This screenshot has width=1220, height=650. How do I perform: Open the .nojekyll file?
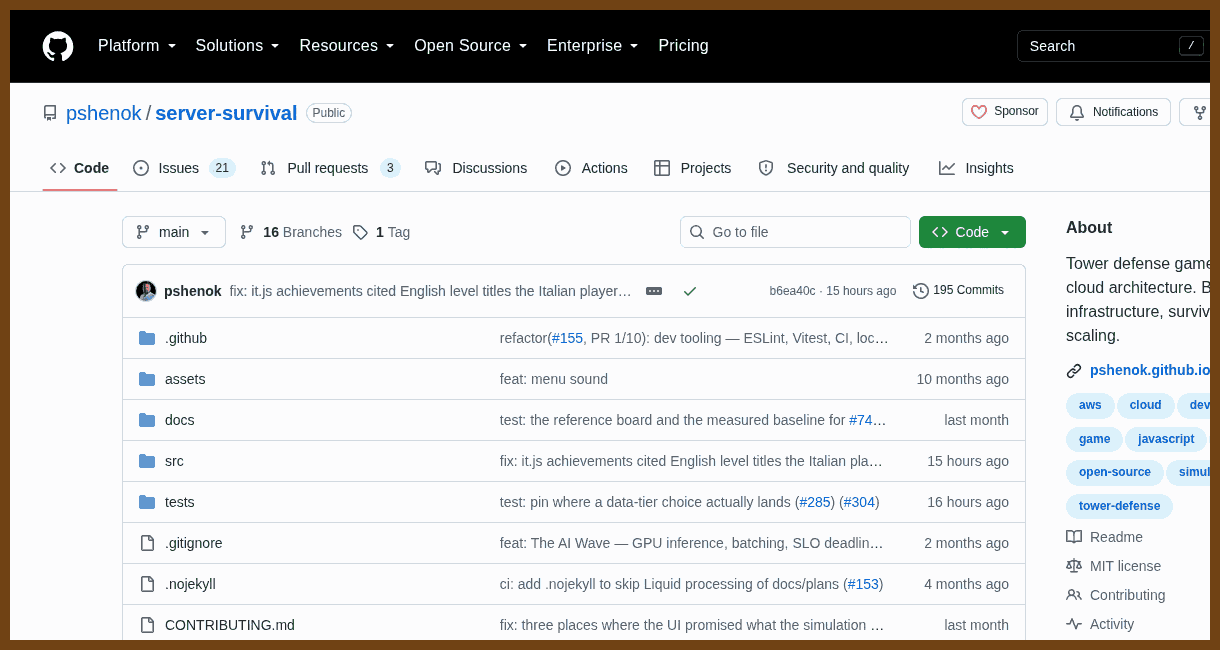point(190,584)
